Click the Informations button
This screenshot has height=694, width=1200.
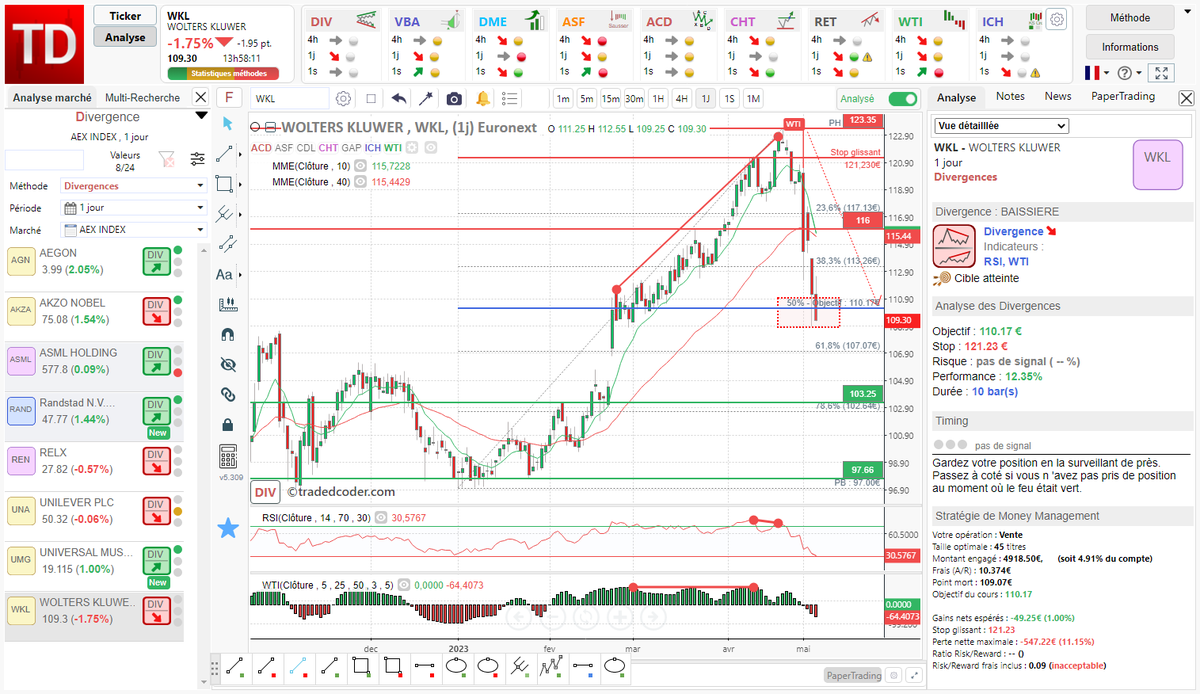point(1130,47)
